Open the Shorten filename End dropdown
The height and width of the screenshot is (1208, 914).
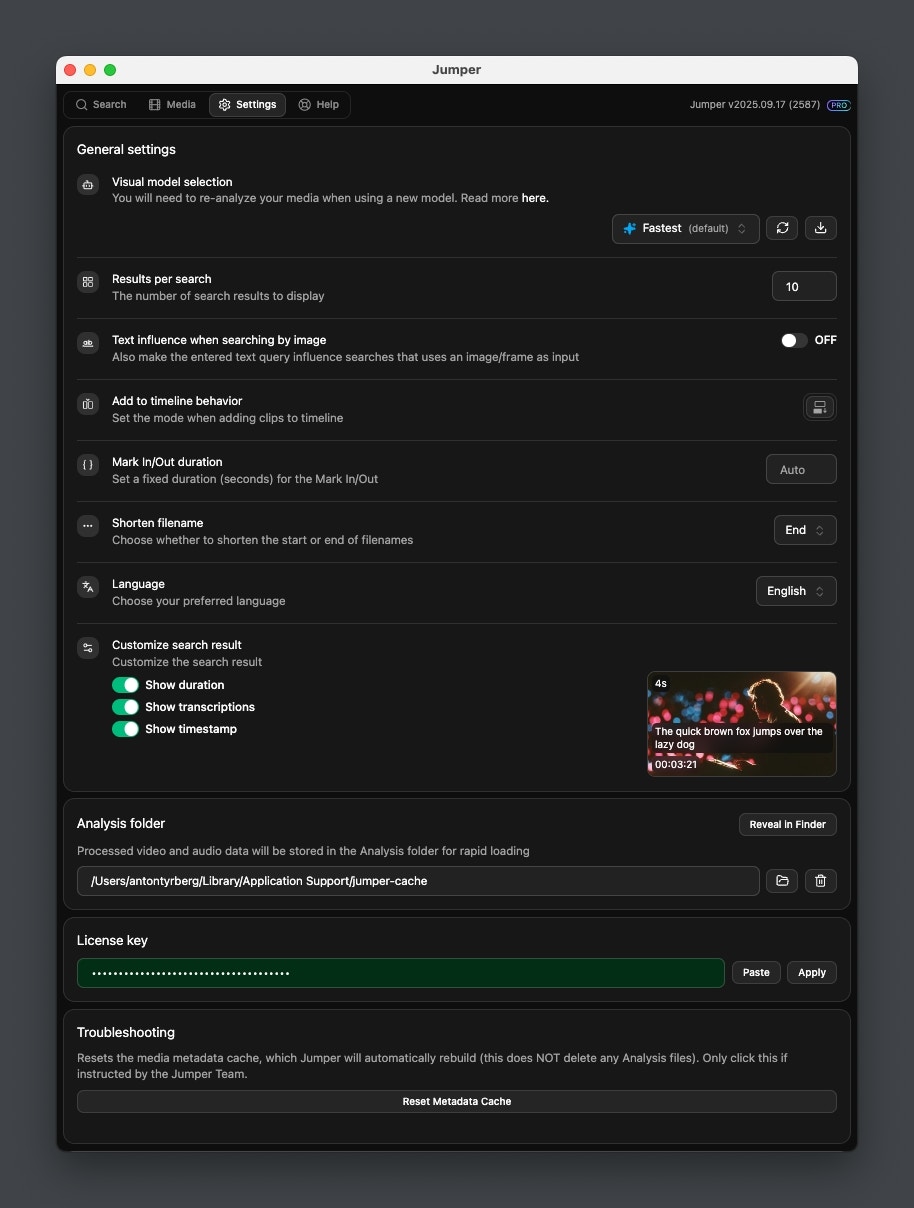(805, 530)
